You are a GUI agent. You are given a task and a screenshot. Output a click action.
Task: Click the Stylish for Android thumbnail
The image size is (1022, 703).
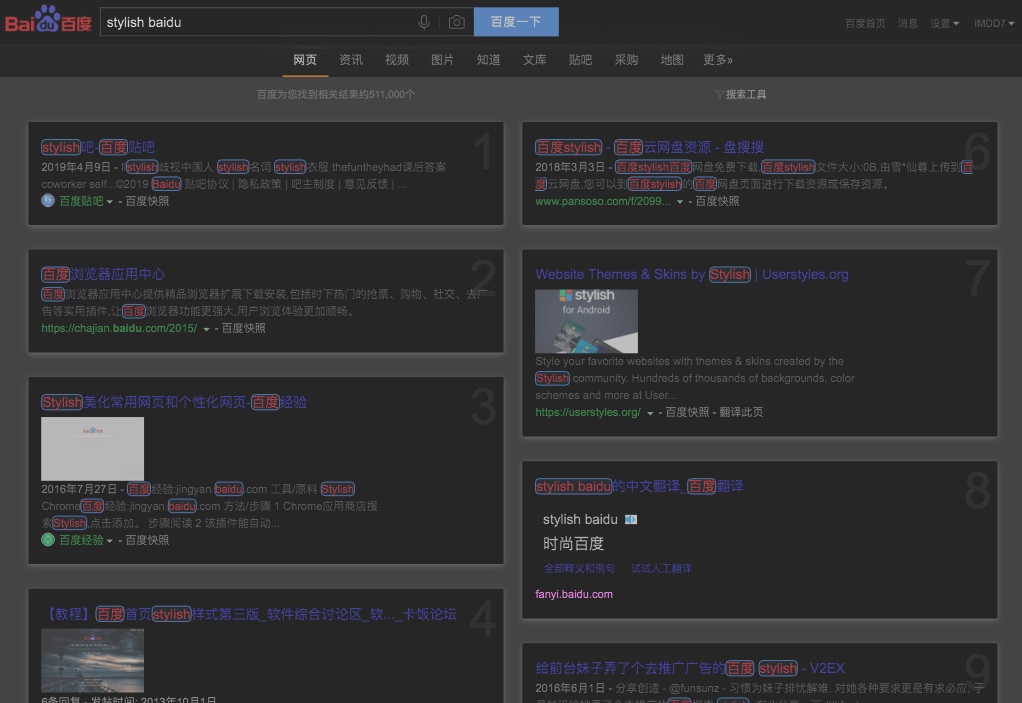tap(586, 321)
